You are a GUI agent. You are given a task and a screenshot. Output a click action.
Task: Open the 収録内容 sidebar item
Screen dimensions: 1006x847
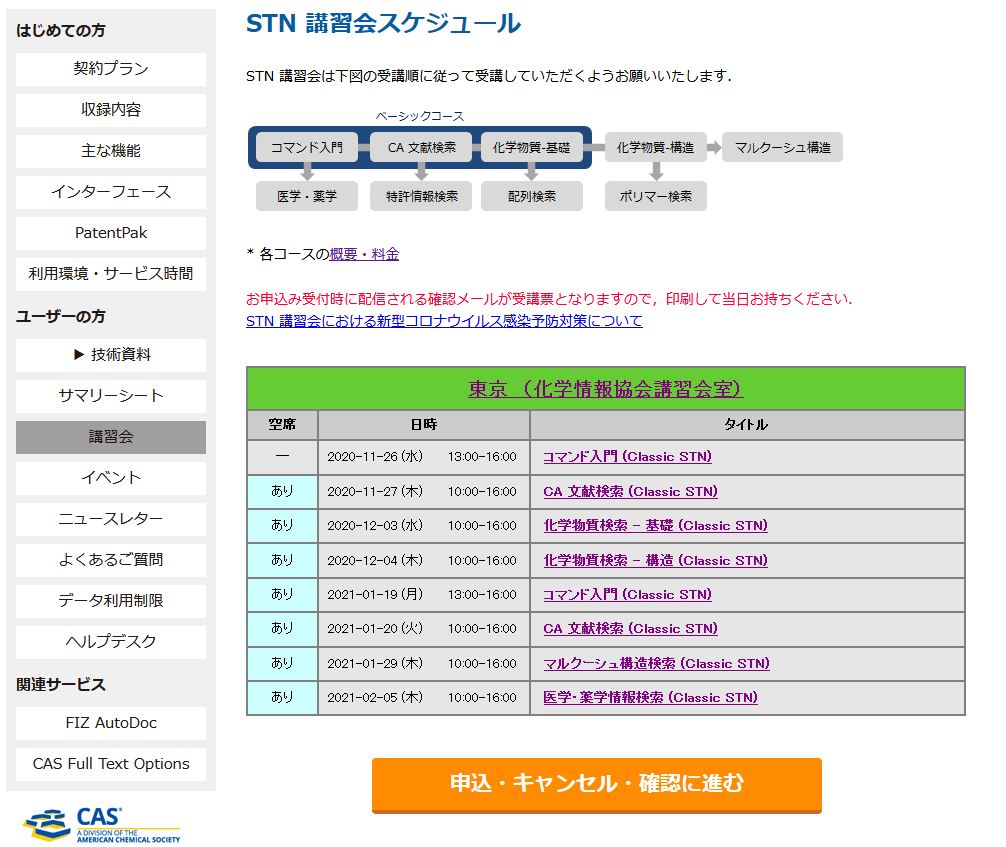point(111,110)
